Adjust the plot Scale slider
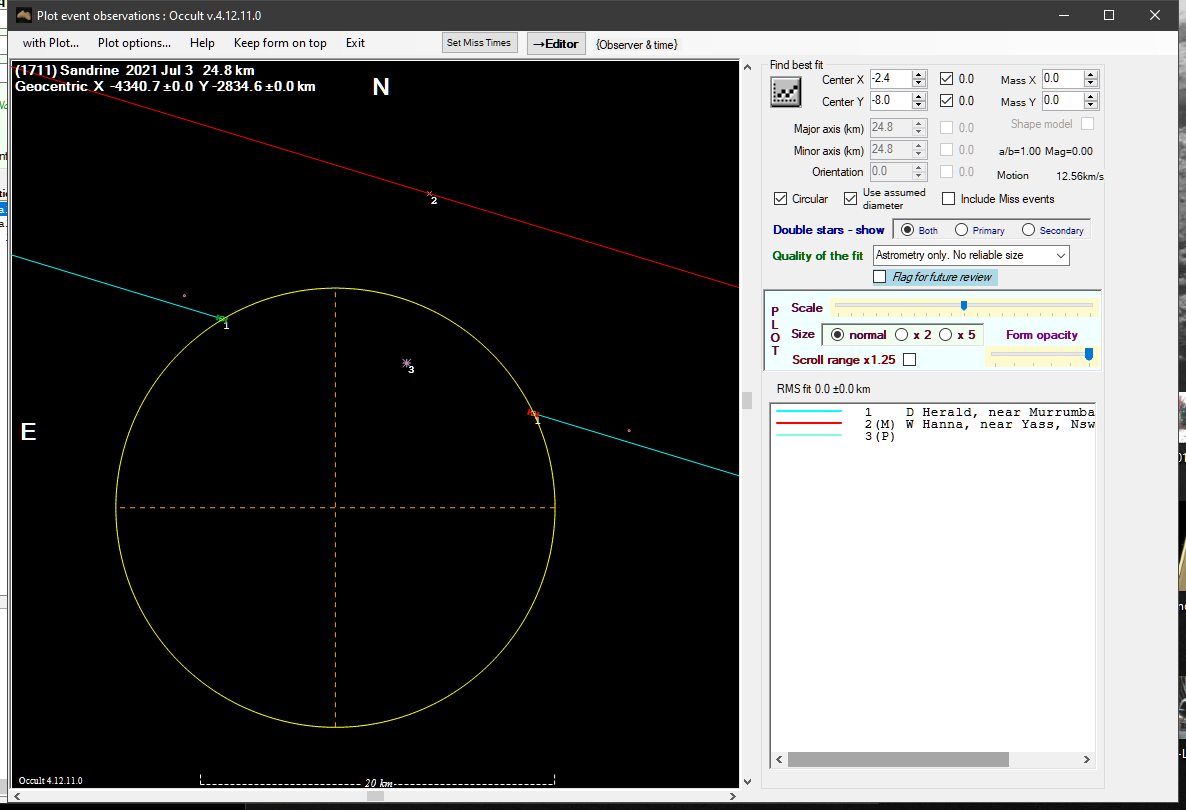1186x810 pixels. (x=964, y=306)
